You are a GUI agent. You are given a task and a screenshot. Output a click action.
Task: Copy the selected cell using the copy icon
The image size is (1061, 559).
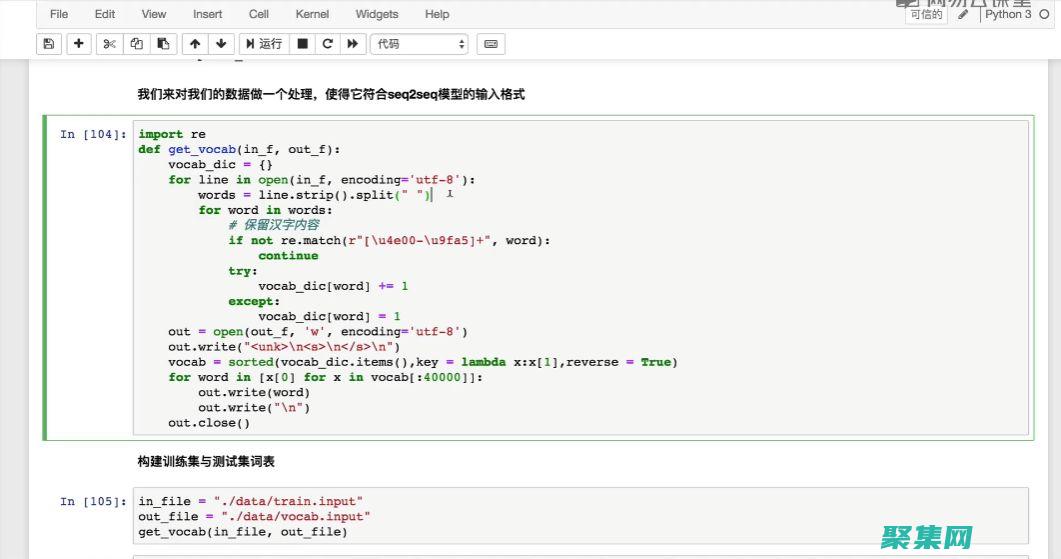pos(137,44)
